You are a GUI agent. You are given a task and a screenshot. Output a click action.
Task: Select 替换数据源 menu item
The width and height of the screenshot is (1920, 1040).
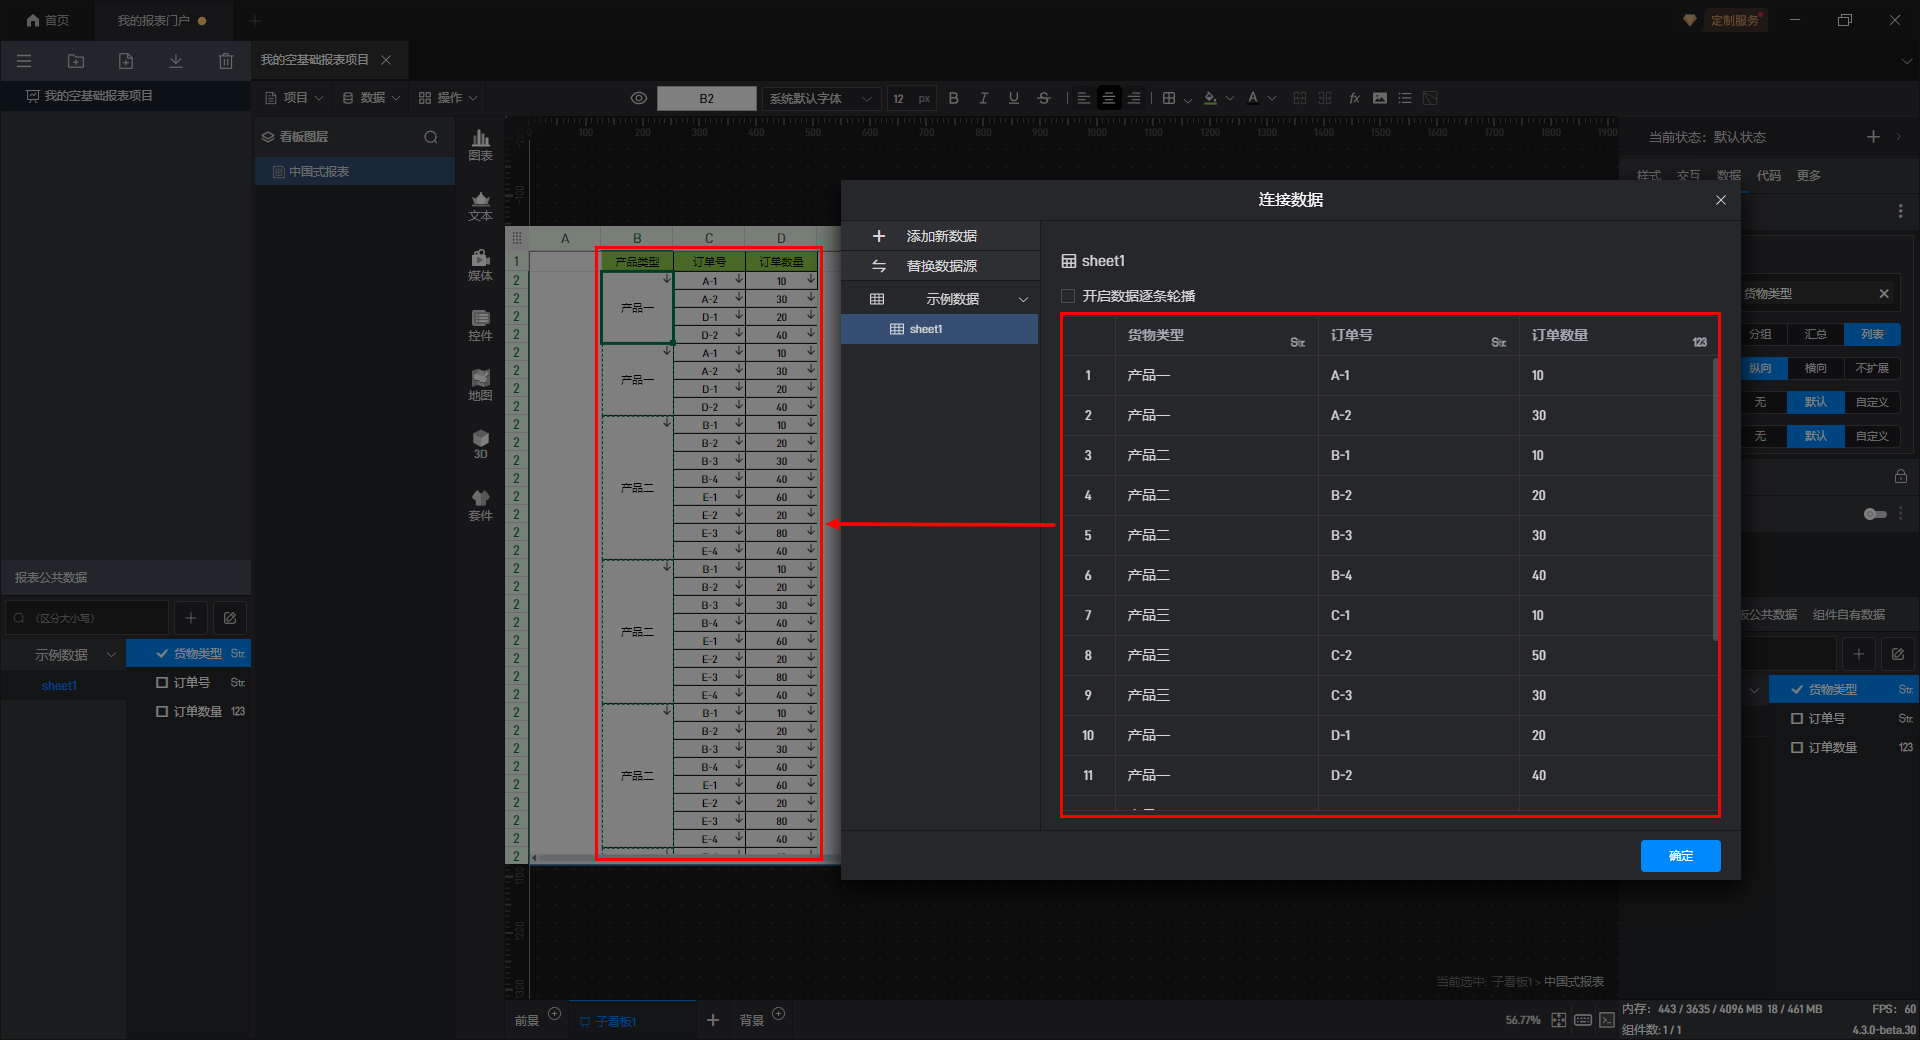[x=941, y=266]
